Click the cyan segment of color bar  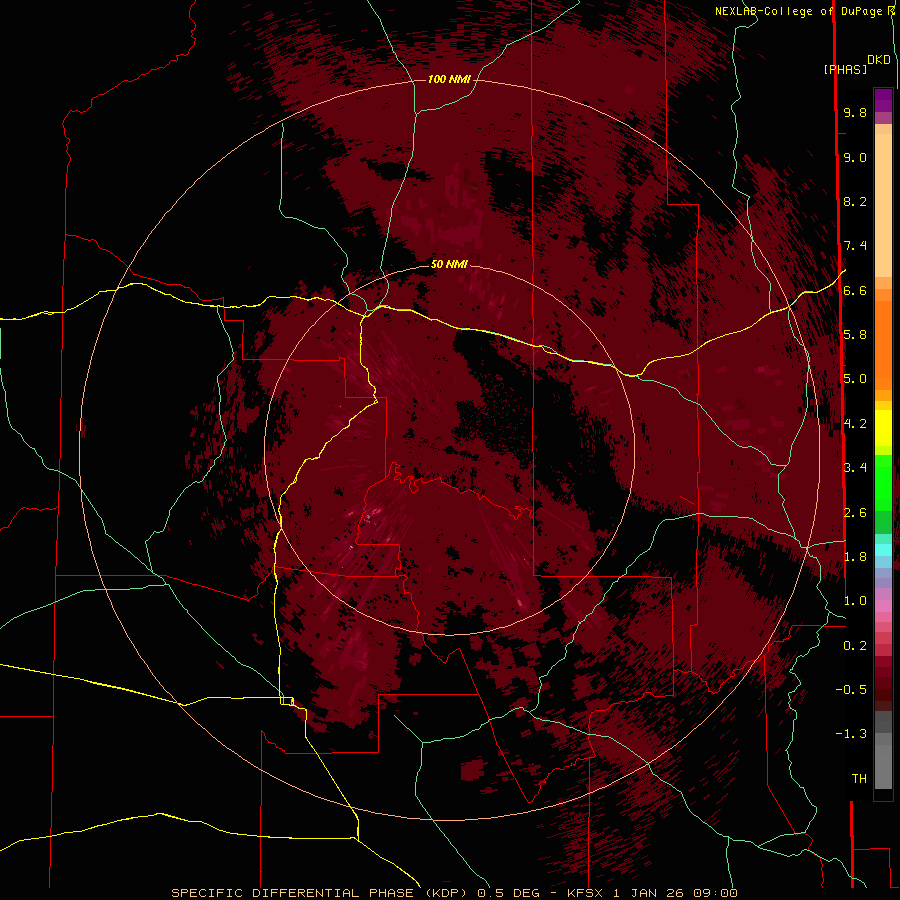tap(883, 550)
